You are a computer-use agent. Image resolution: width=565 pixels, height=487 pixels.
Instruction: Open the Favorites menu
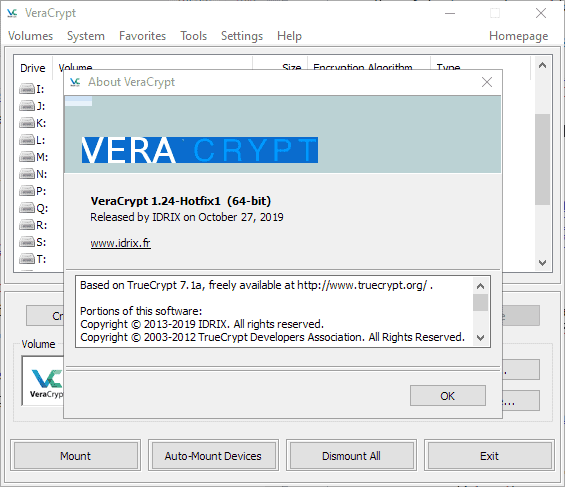(x=142, y=36)
